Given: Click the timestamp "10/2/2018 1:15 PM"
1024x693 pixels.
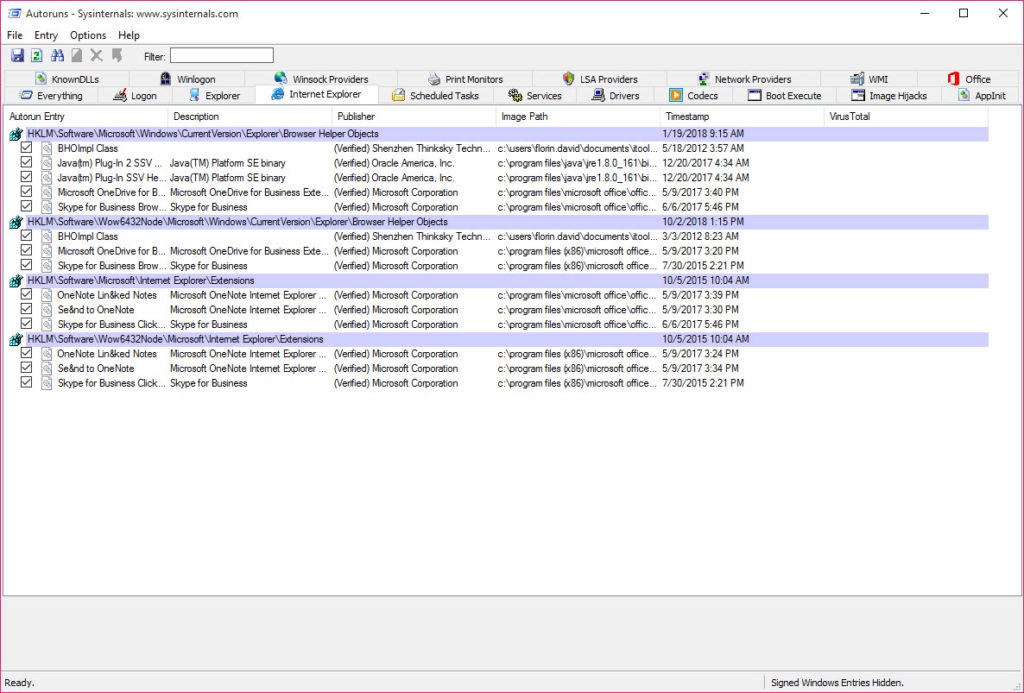Looking at the screenshot, I should [x=703, y=222].
